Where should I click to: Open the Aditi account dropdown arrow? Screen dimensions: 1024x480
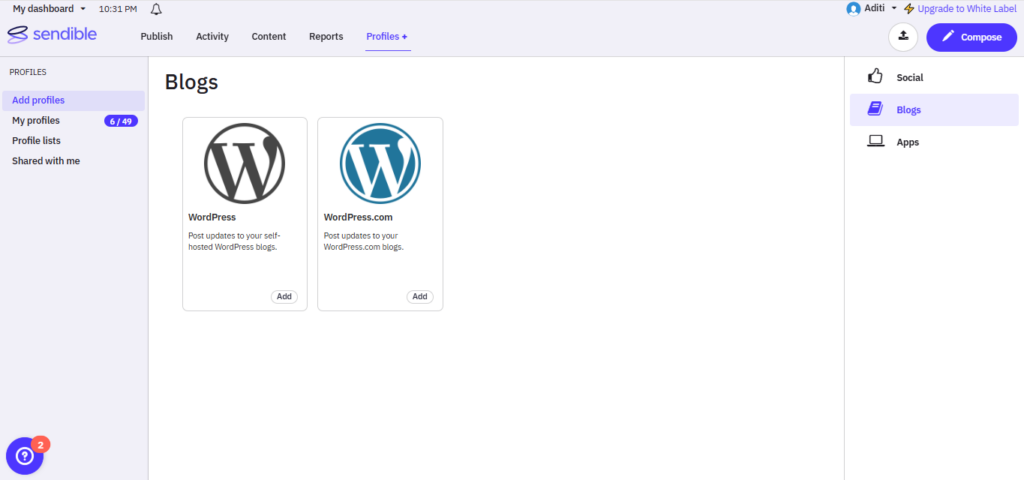[894, 9]
